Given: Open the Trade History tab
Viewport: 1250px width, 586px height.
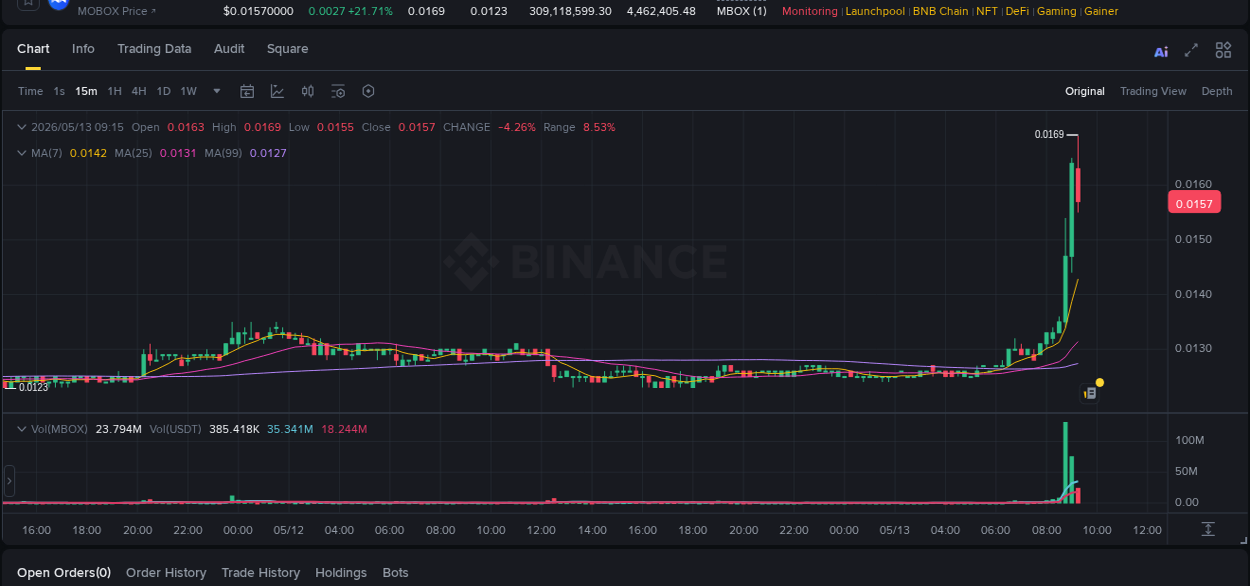Looking at the screenshot, I should coord(260,573).
